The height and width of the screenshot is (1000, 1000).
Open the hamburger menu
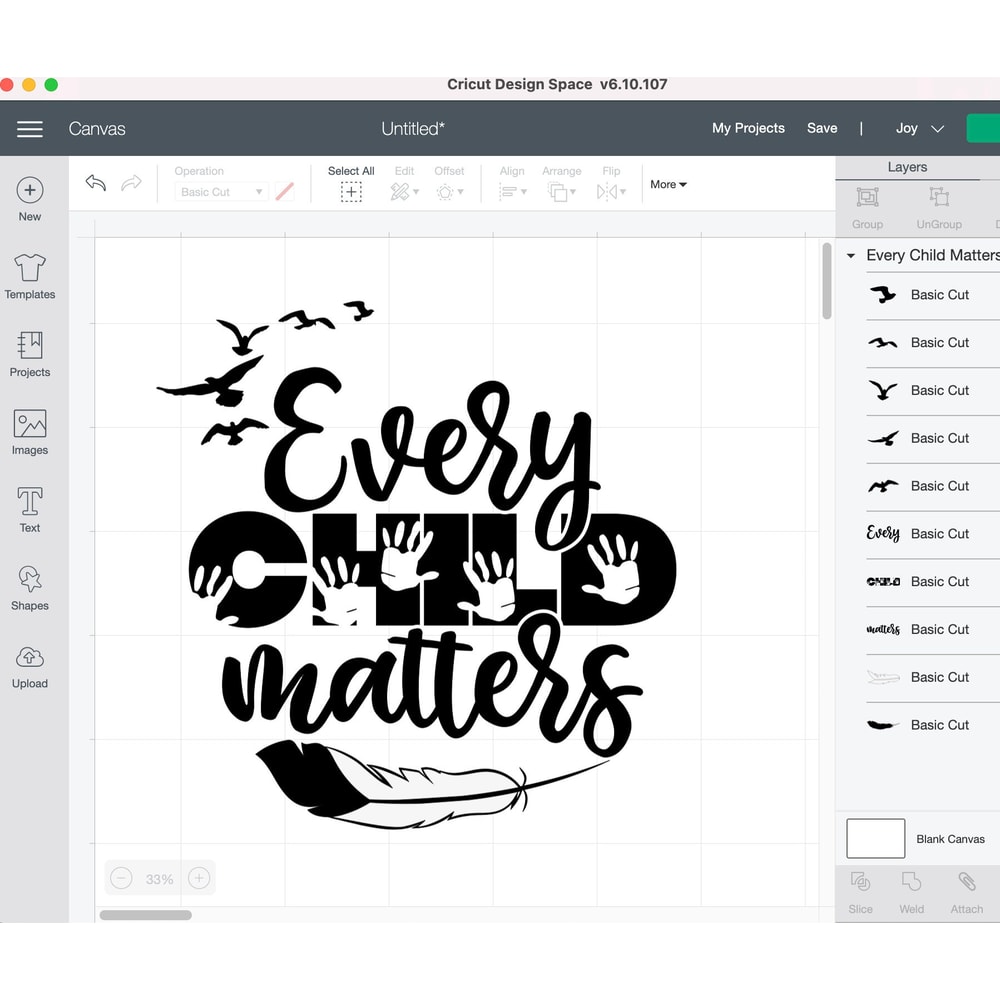click(29, 128)
